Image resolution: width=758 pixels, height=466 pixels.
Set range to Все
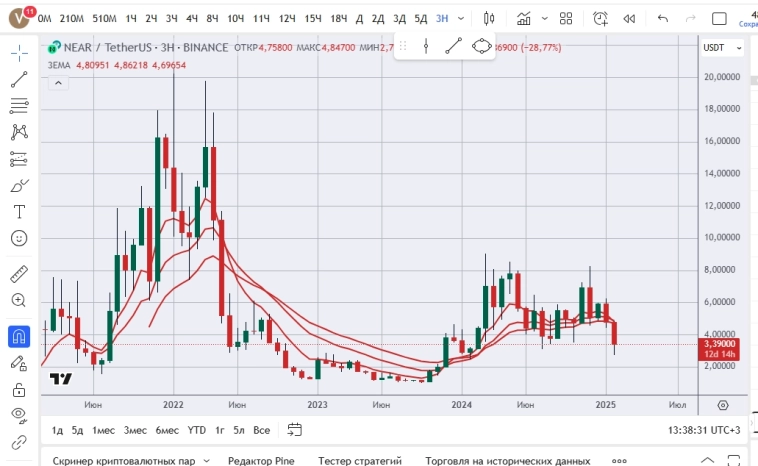point(262,430)
